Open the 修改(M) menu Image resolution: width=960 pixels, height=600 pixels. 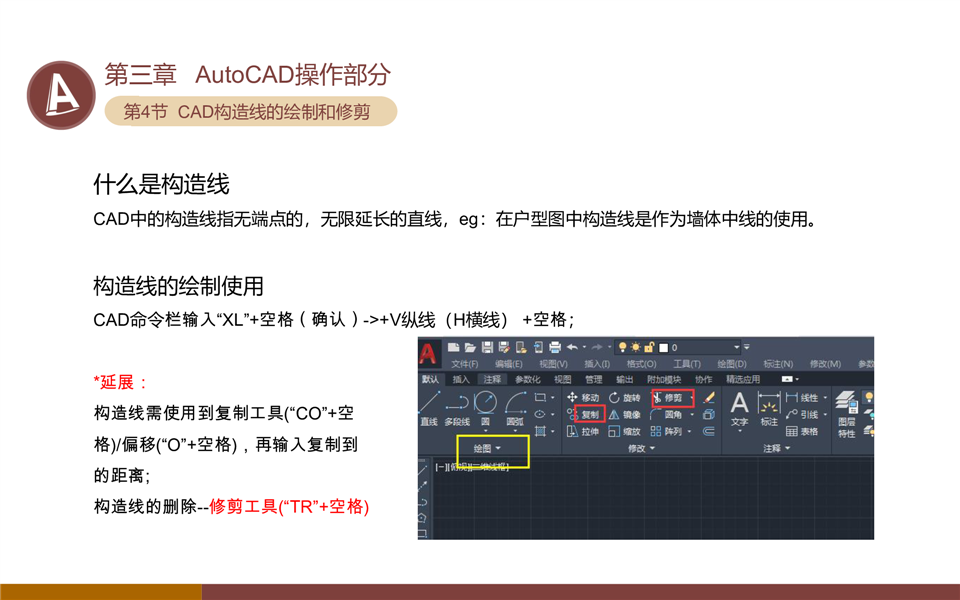825,364
